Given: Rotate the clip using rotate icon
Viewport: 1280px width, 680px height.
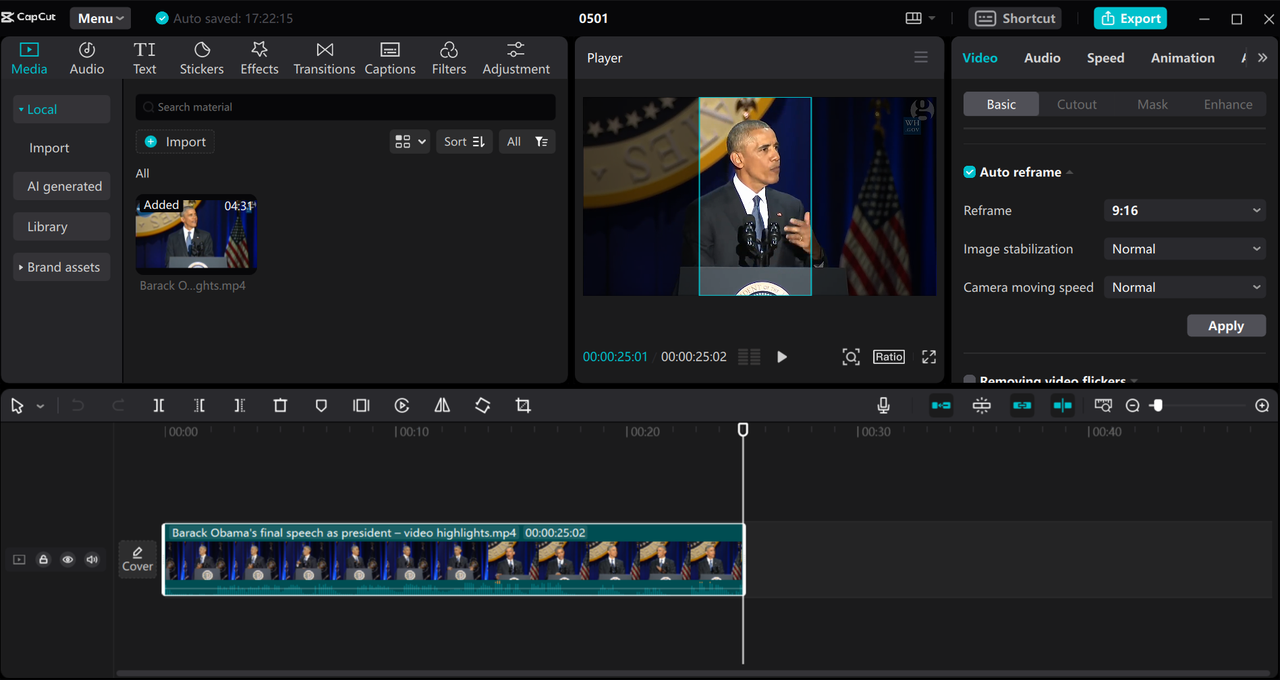Looking at the screenshot, I should coord(483,405).
